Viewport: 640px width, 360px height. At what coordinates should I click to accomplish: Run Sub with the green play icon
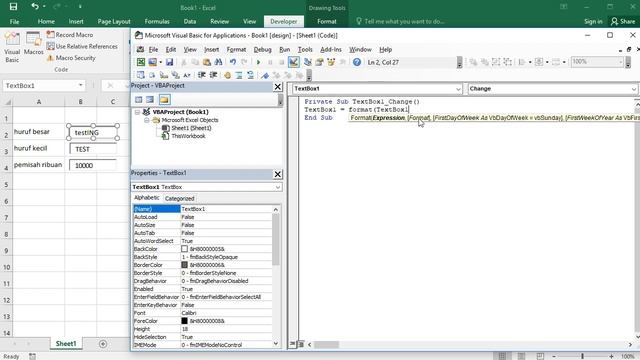(x=258, y=62)
